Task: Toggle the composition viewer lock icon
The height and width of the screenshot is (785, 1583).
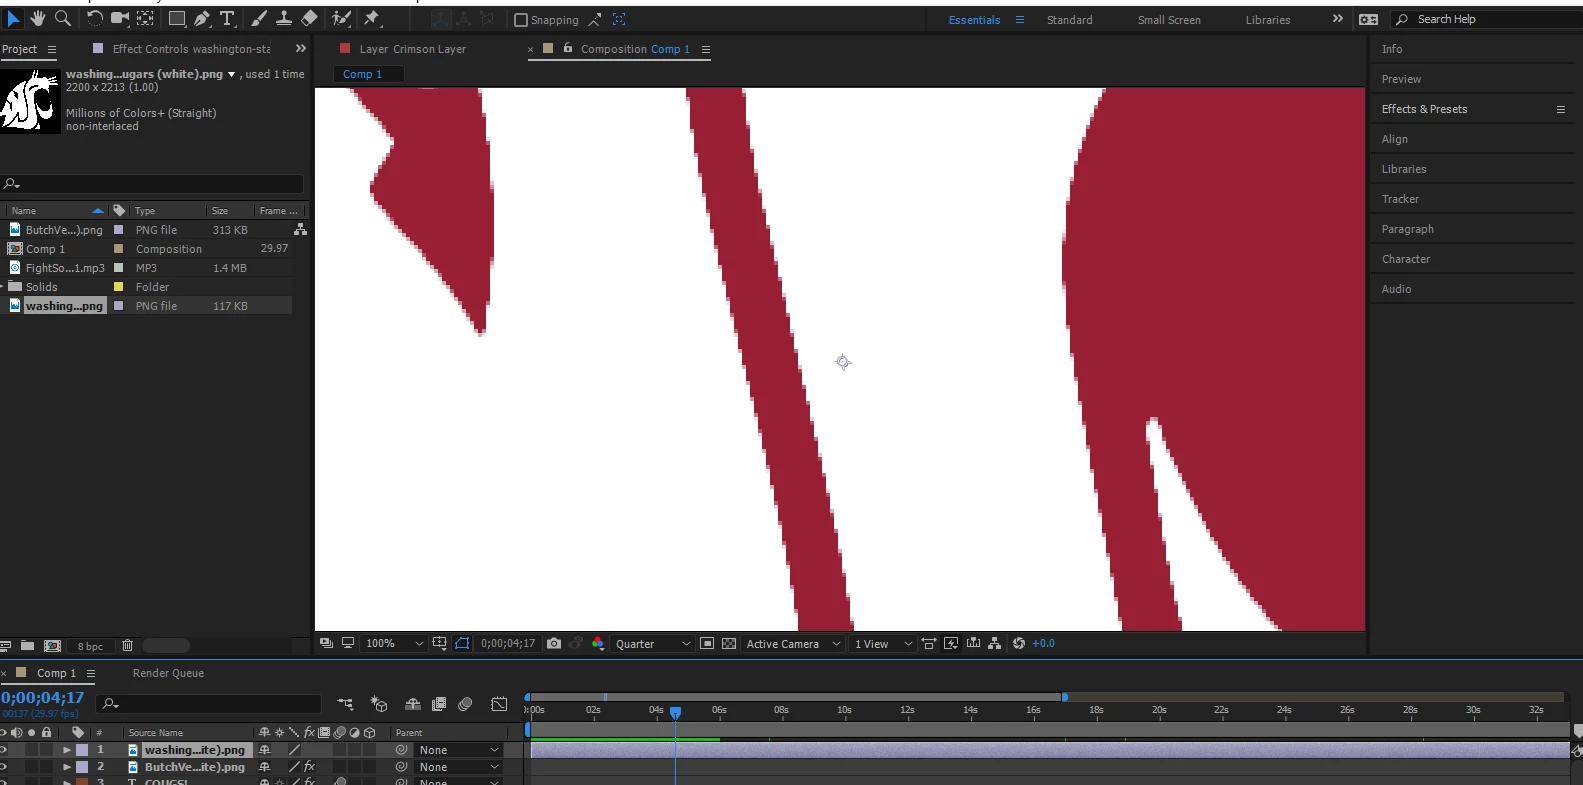Action: click(568, 48)
